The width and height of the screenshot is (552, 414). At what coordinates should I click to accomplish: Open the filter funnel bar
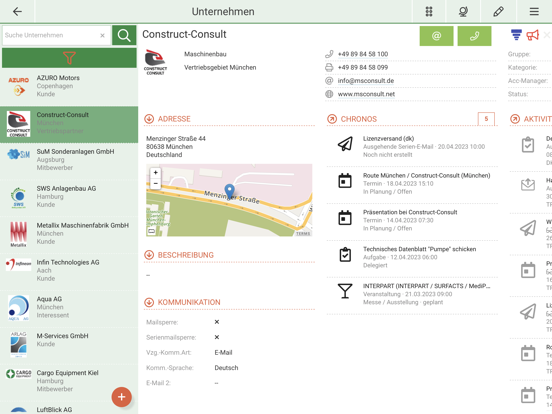69,58
